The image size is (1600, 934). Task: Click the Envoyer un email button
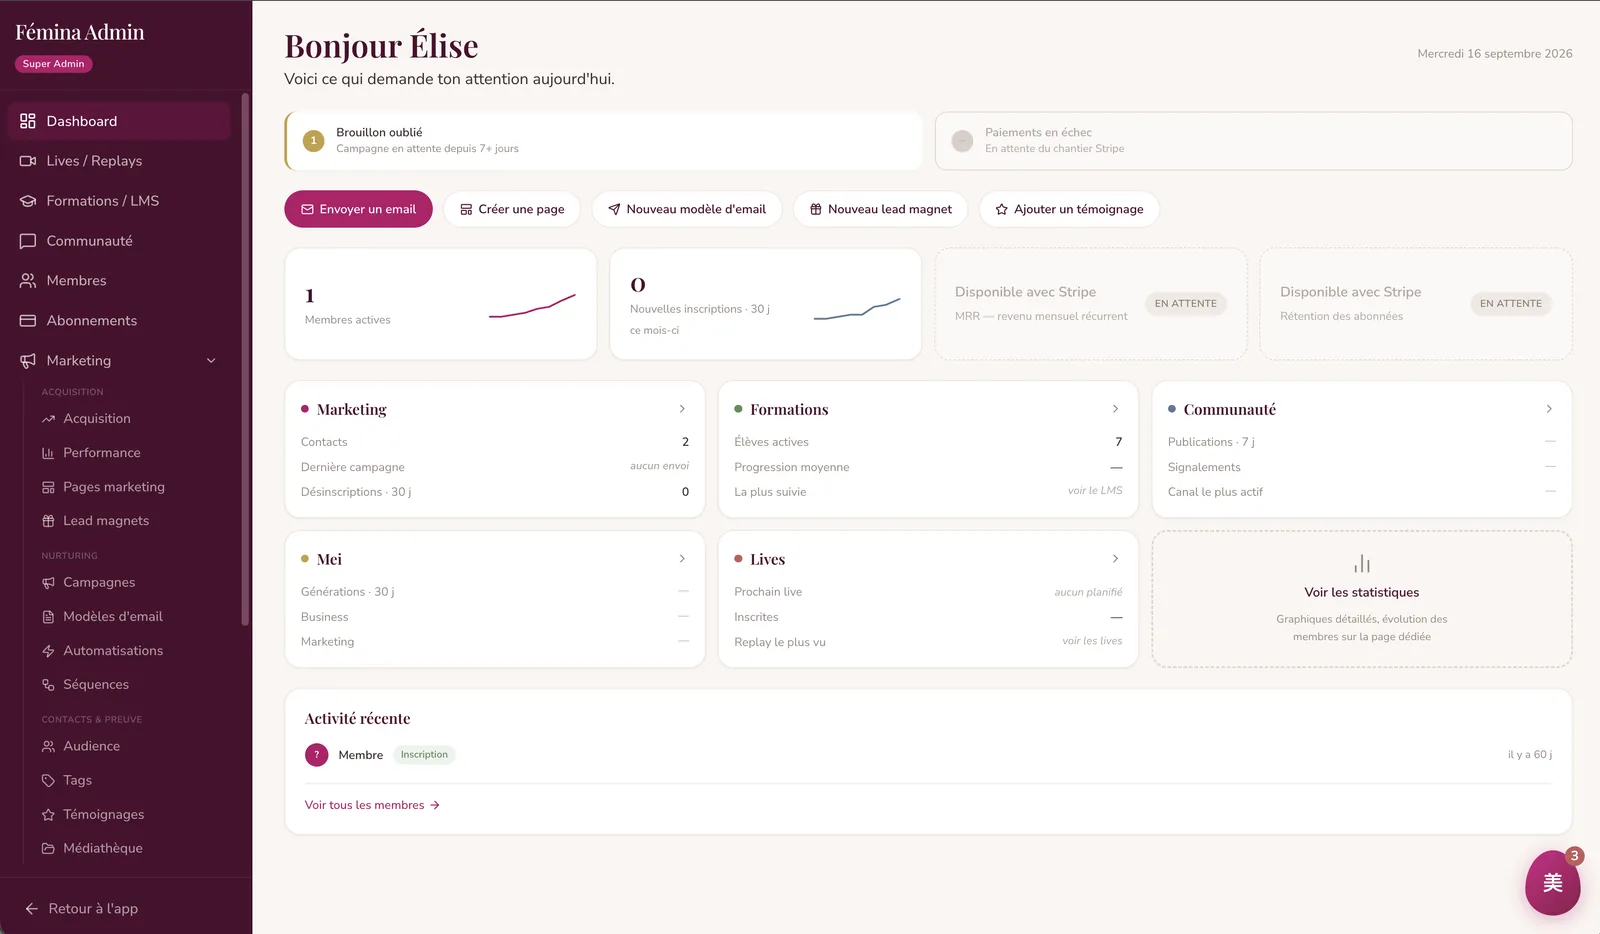tap(358, 209)
